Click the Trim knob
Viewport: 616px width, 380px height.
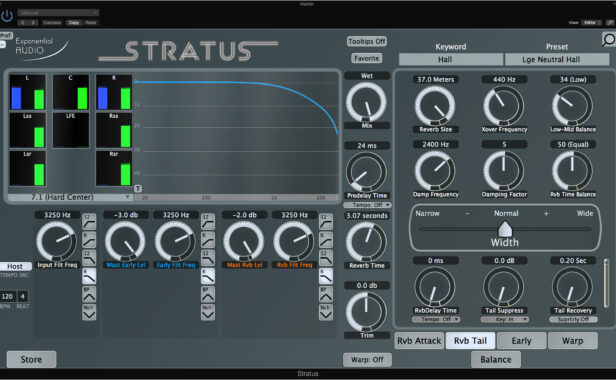[x=367, y=311]
